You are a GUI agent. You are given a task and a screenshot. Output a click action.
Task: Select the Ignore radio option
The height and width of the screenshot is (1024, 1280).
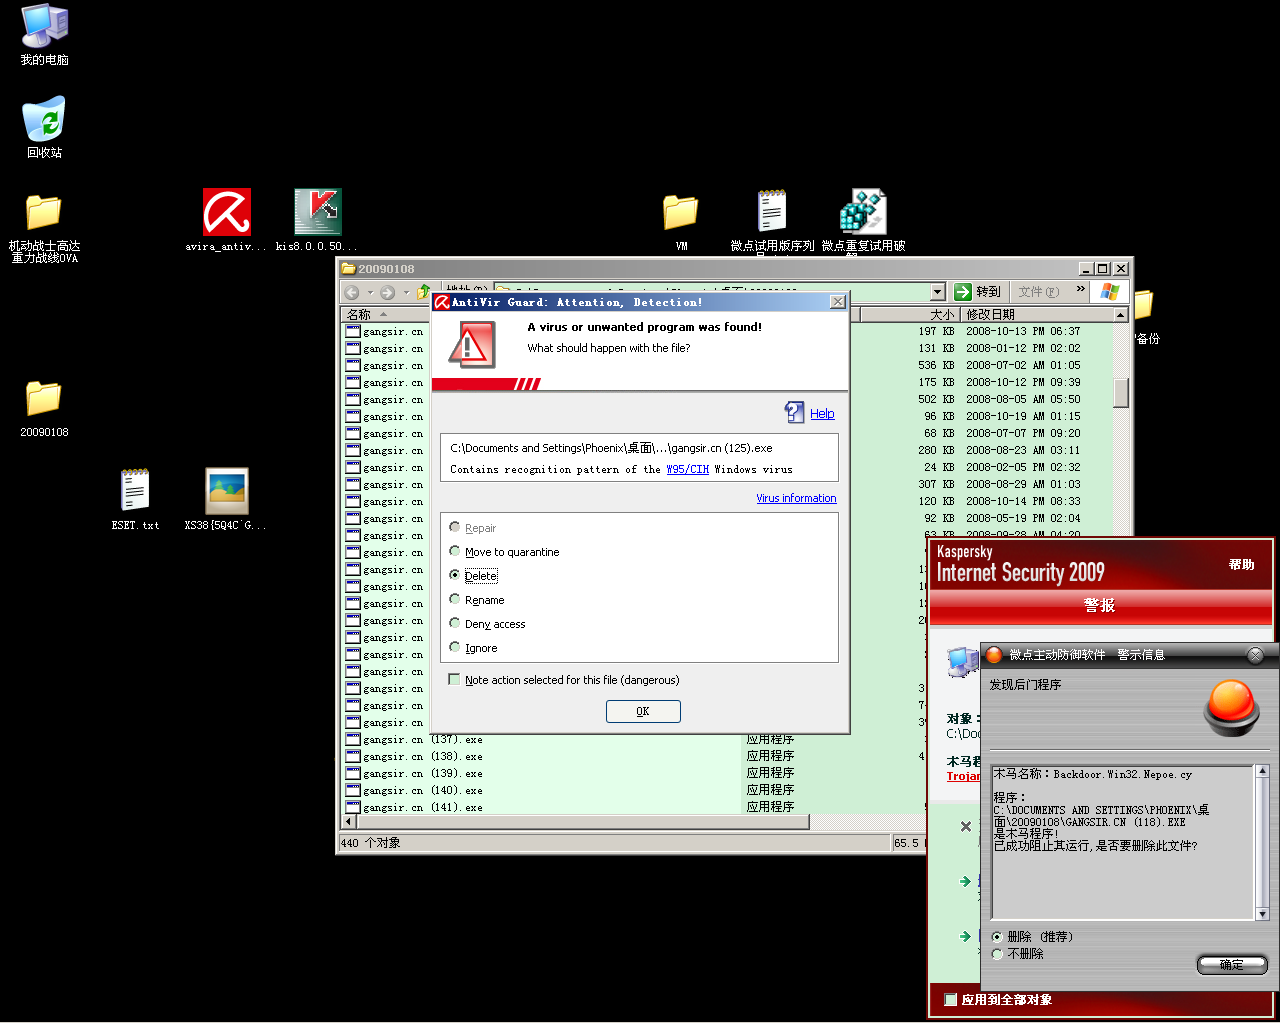(x=455, y=647)
